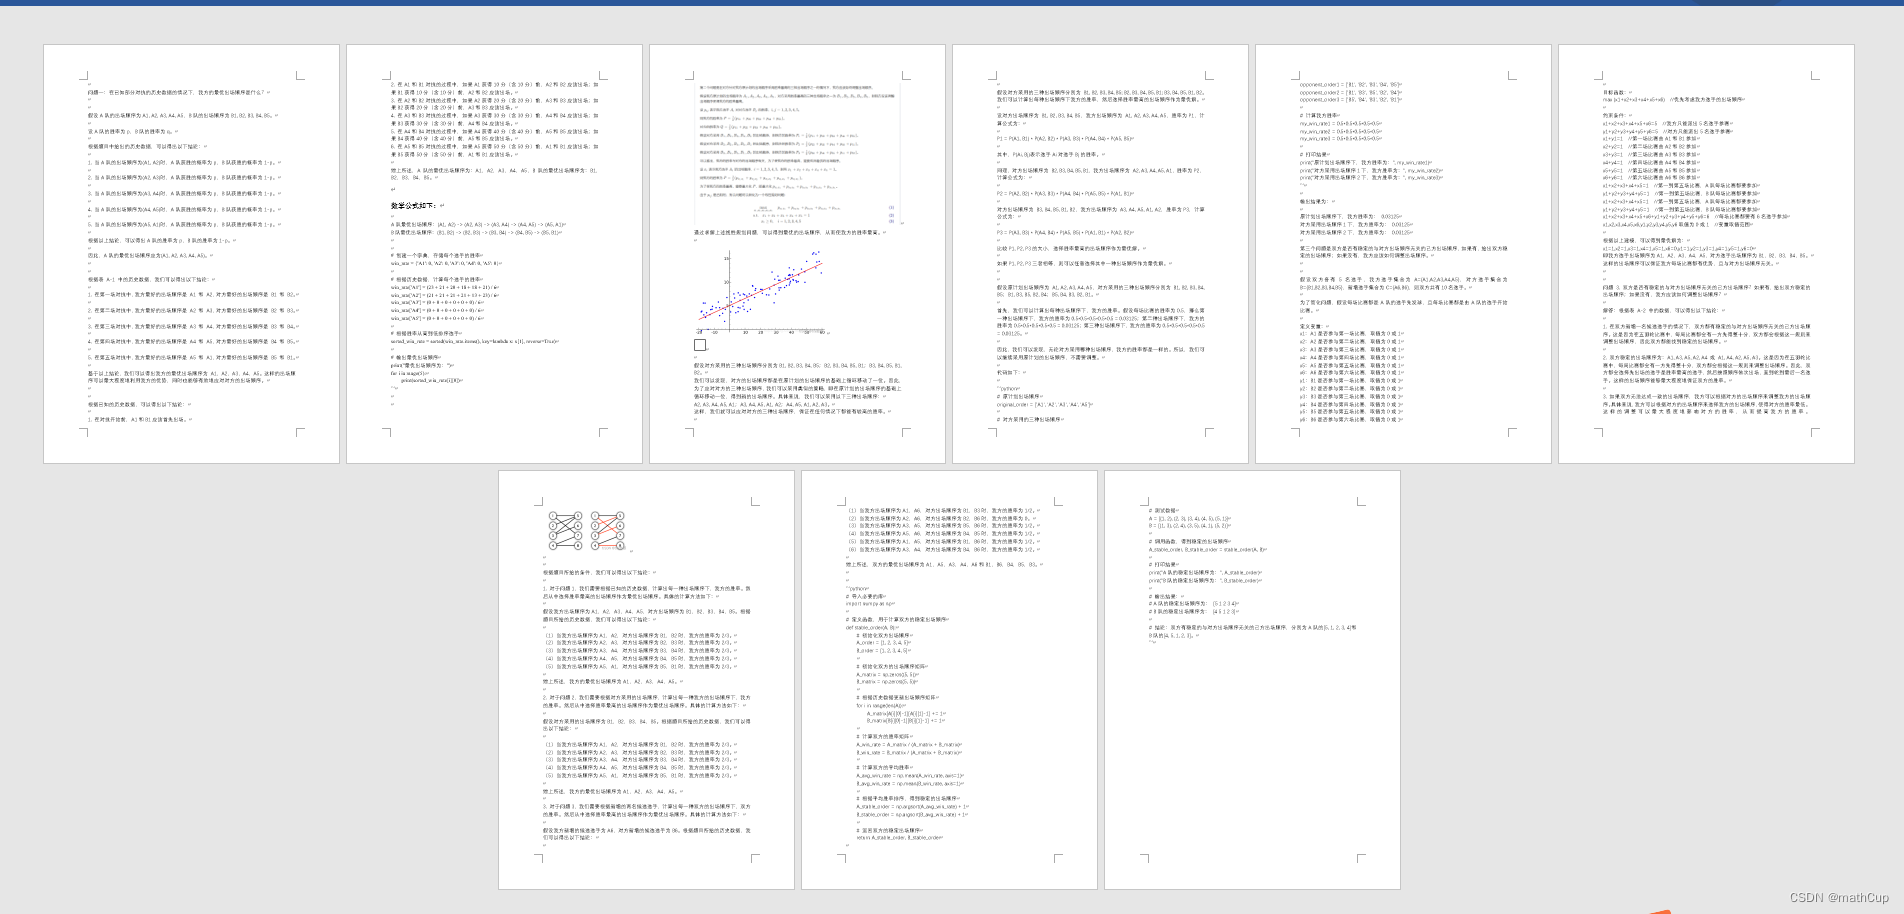Select the scatter plot with red trend line
Image resolution: width=1904 pixels, height=914 pixels.
click(x=760, y=291)
